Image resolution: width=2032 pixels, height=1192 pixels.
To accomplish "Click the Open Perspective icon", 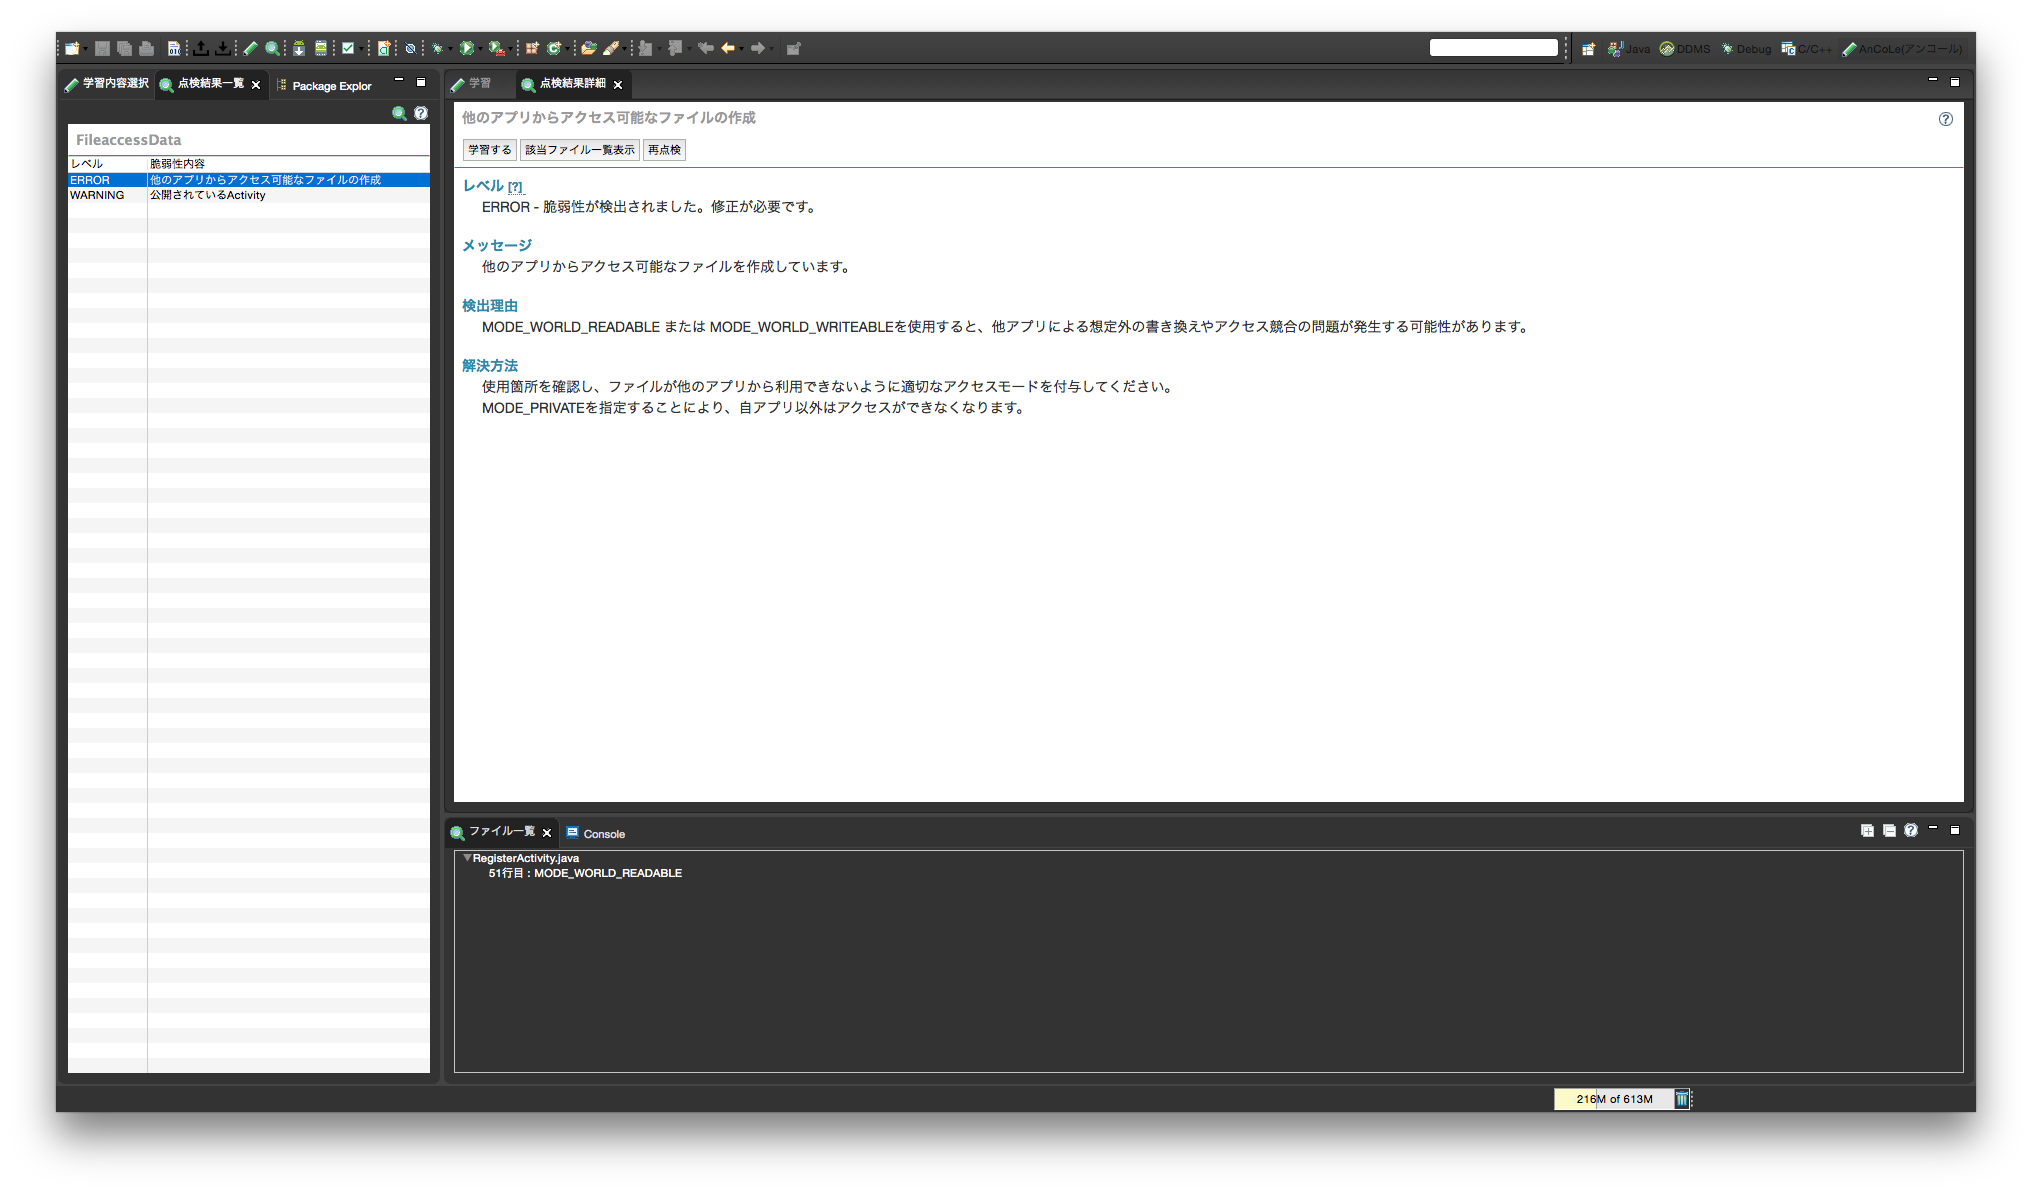I will [x=1588, y=48].
